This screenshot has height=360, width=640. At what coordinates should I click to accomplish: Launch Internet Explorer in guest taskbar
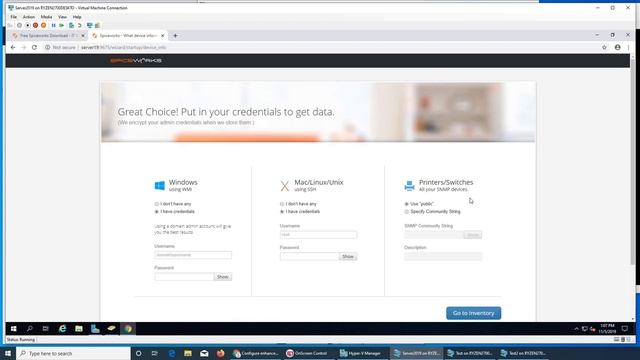[x=62, y=329]
